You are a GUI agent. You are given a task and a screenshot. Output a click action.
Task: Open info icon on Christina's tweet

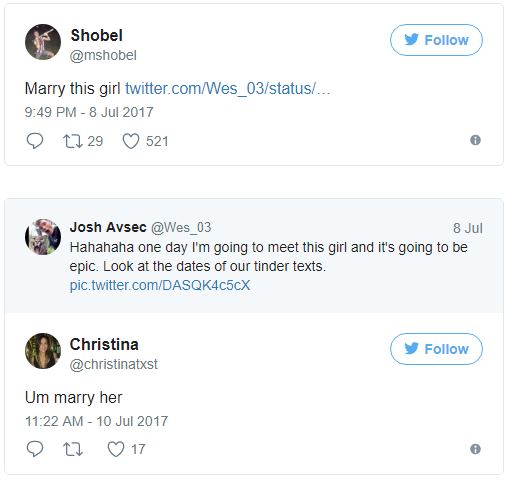[475, 449]
